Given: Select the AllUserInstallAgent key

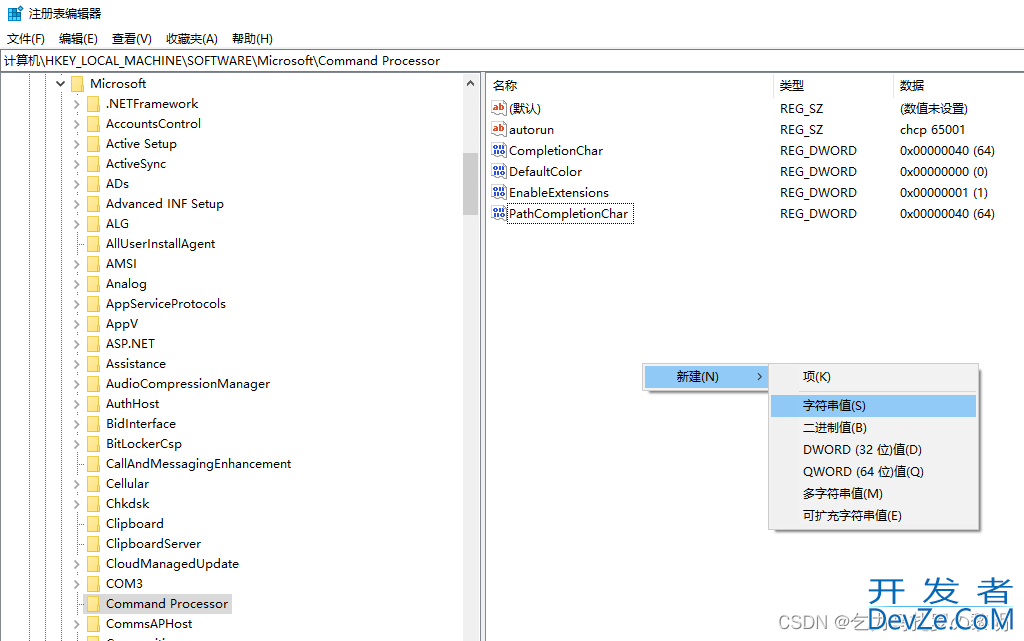Looking at the screenshot, I should point(161,243).
